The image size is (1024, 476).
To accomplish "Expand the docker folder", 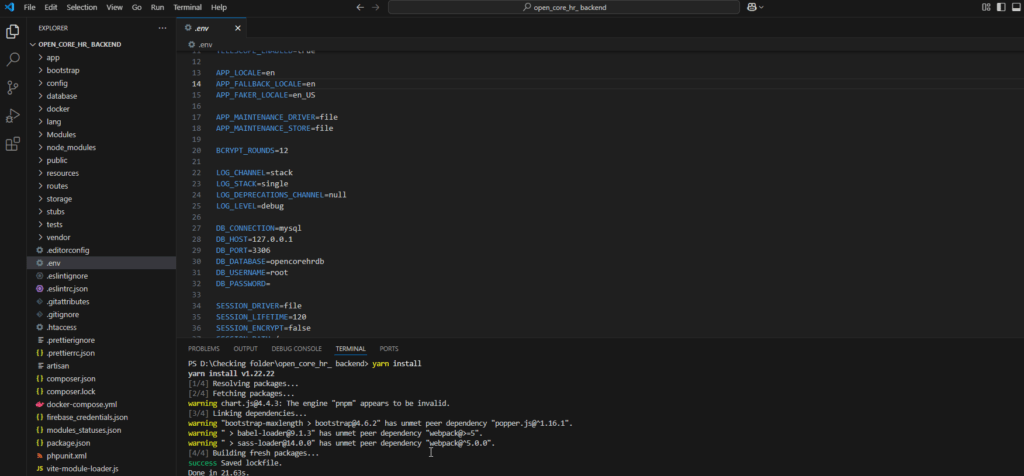I will pos(101,108).
